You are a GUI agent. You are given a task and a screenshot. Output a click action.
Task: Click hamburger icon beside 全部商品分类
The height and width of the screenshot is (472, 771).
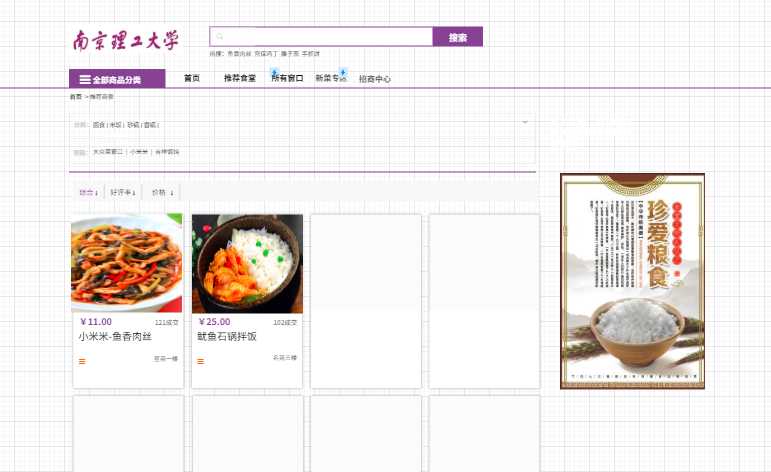coord(85,79)
